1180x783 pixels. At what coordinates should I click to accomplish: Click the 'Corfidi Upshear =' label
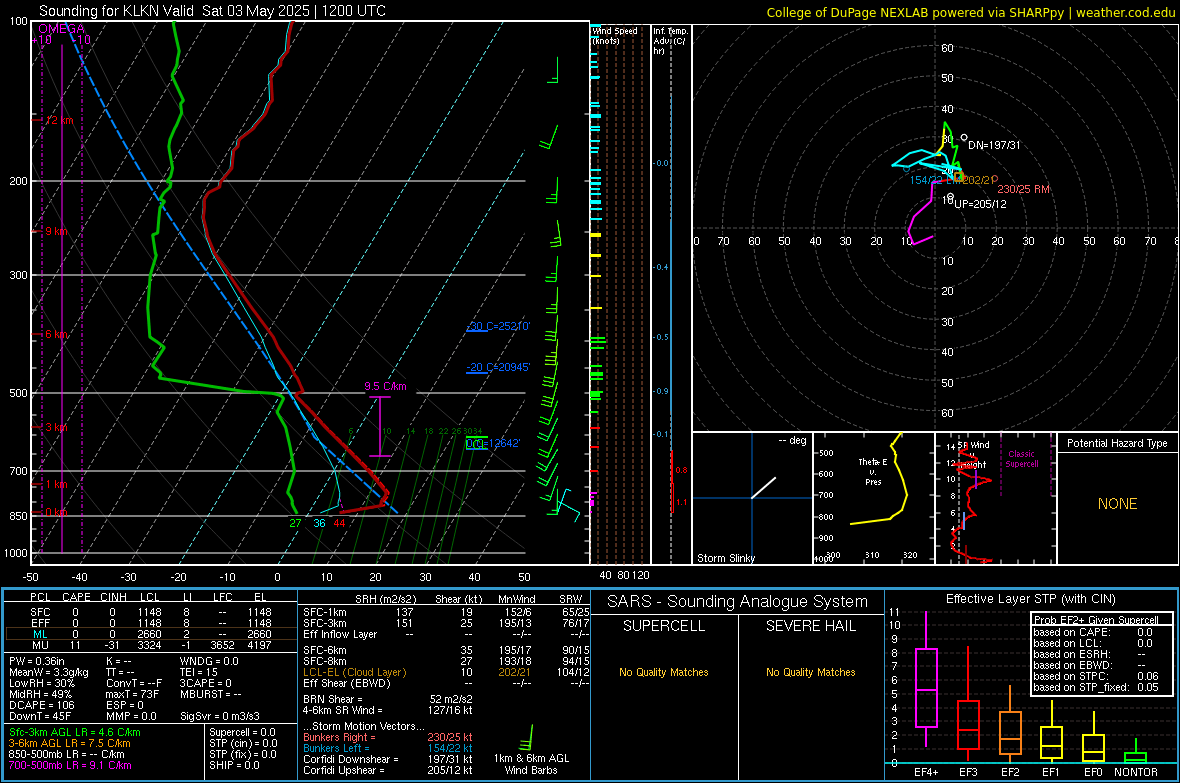pyautogui.click(x=344, y=770)
